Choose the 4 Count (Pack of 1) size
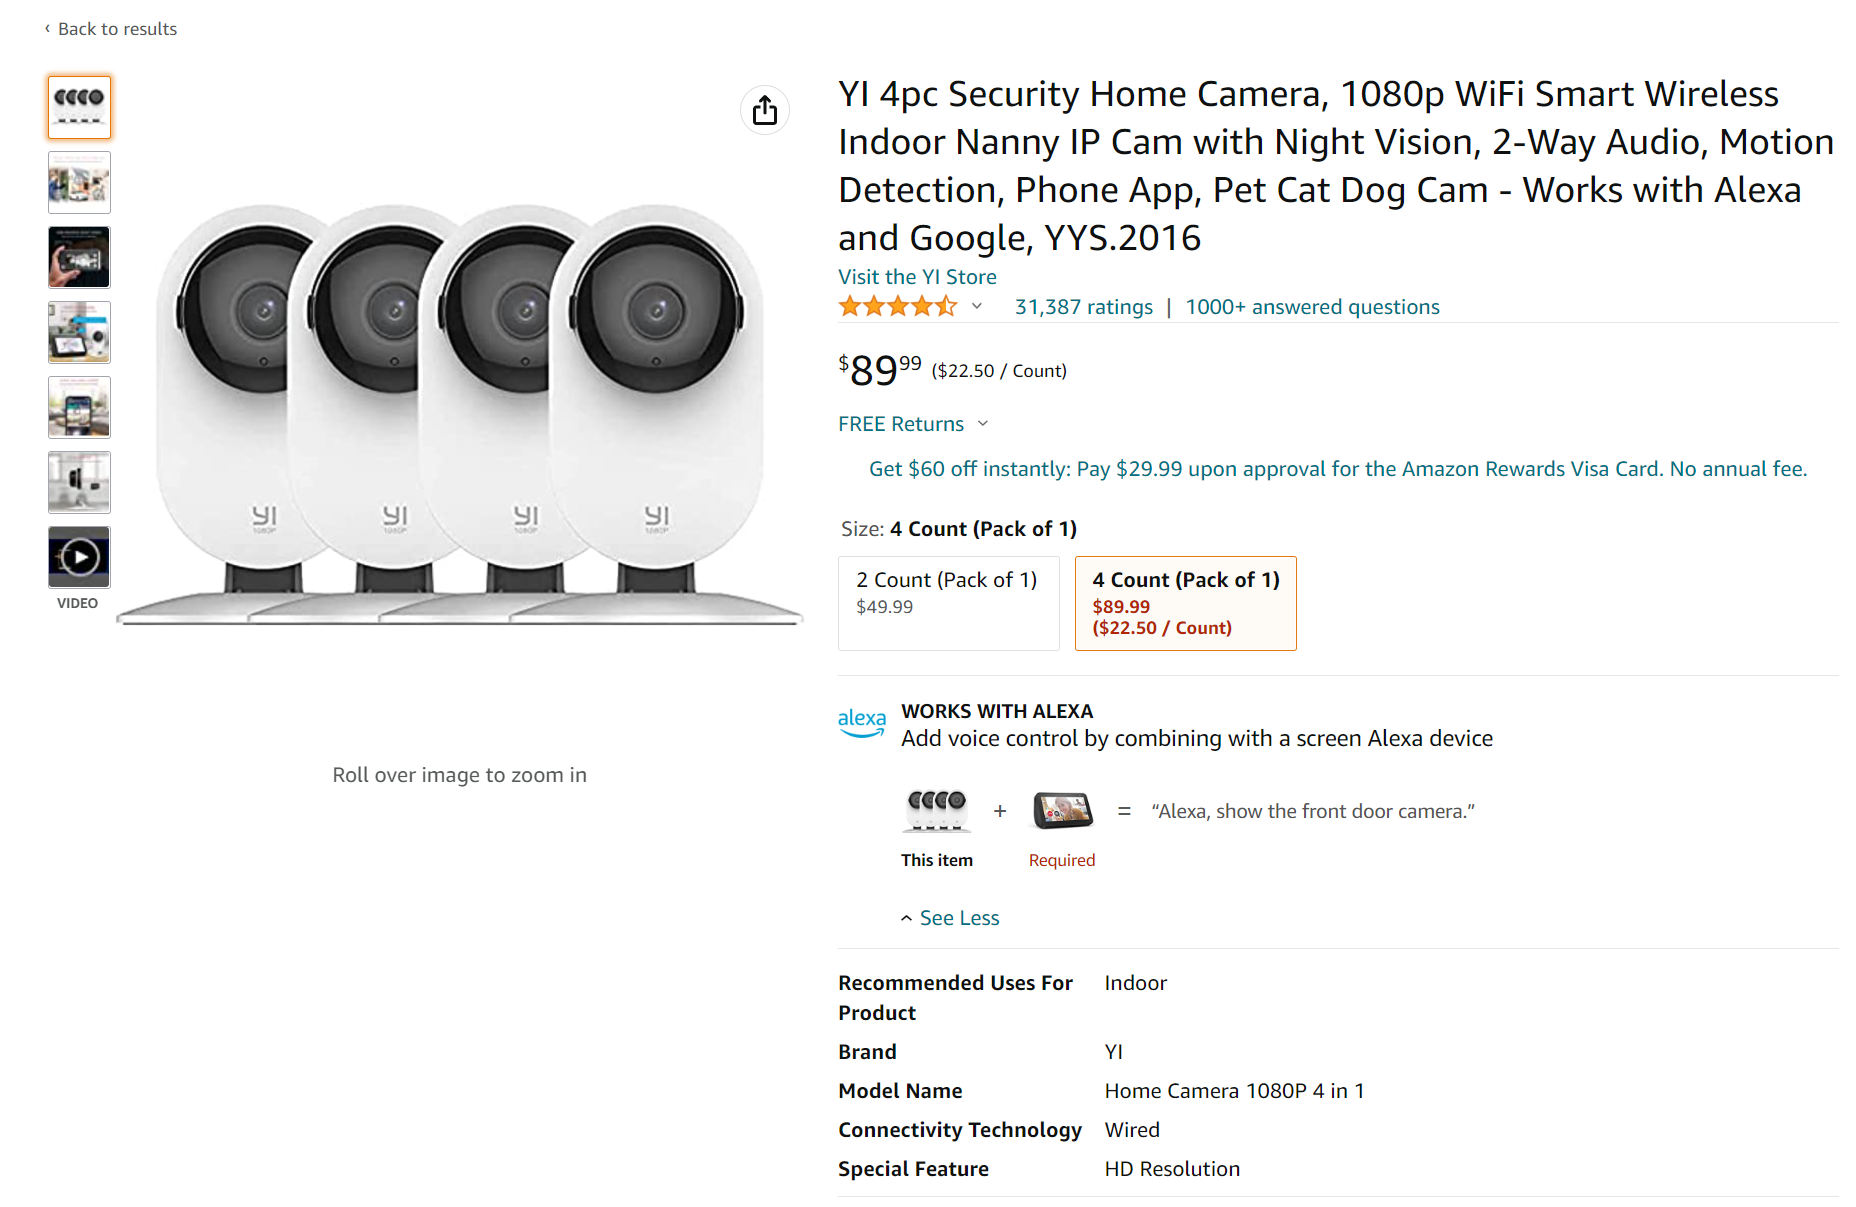 pos(1185,603)
